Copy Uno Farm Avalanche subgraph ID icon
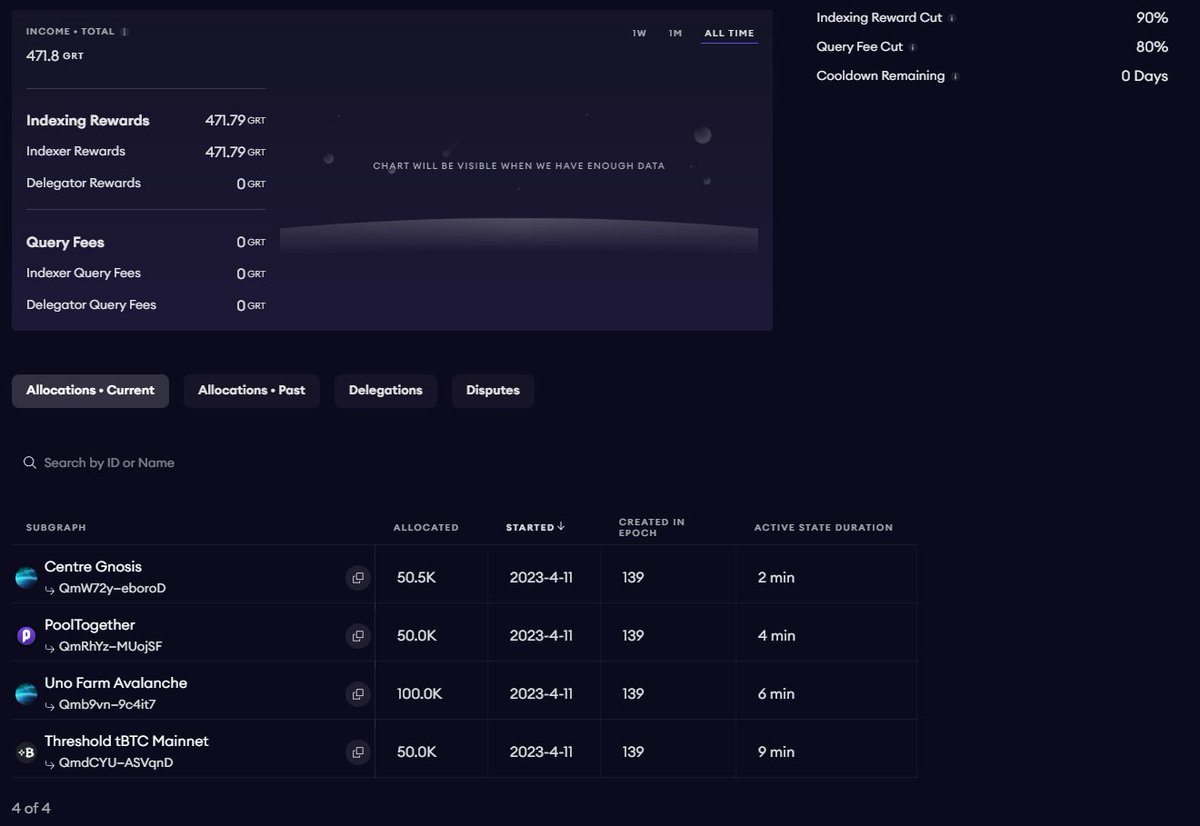This screenshot has height=826, width=1200. (x=358, y=693)
